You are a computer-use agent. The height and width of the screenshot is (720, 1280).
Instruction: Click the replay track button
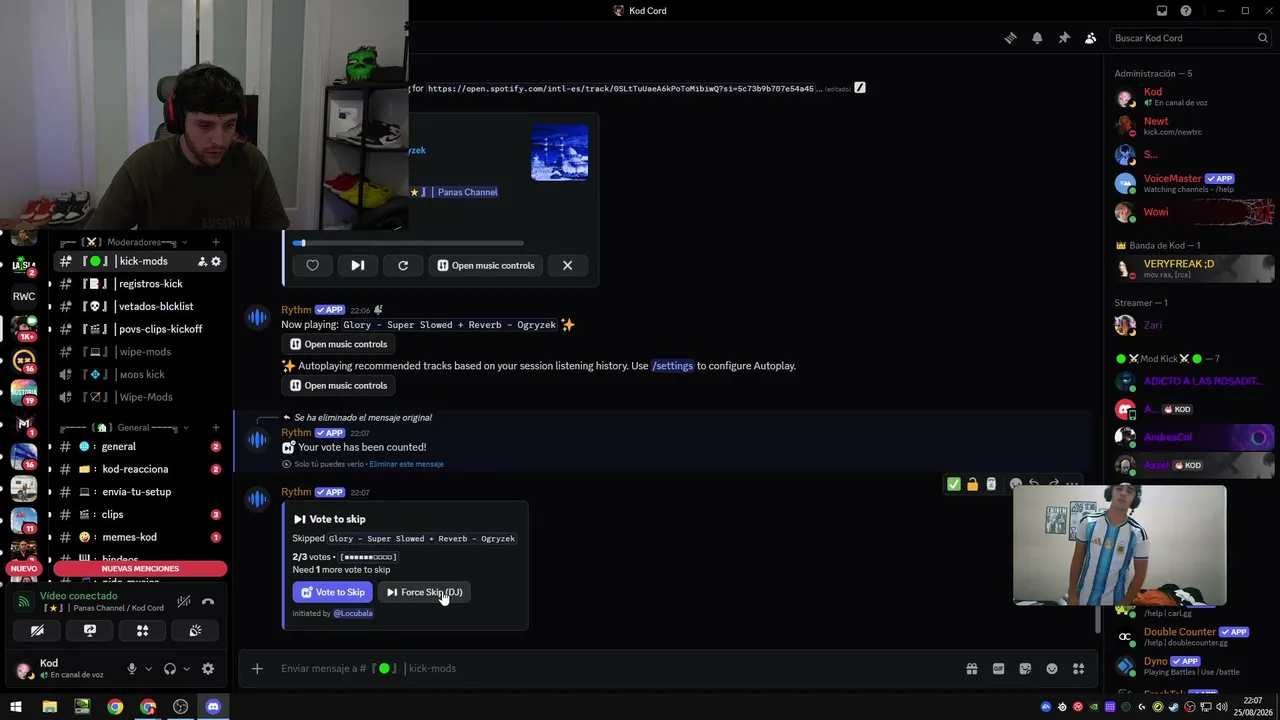[403, 265]
